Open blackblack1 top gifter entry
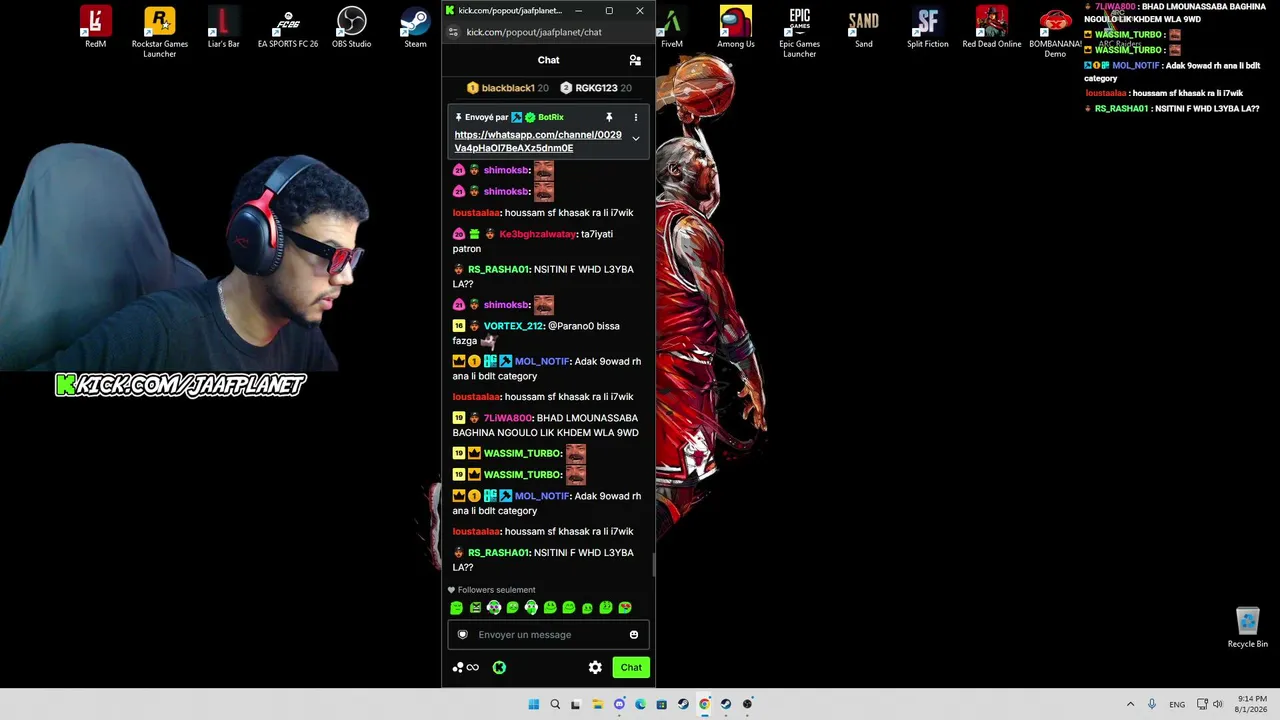The image size is (1280, 720). pos(507,88)
